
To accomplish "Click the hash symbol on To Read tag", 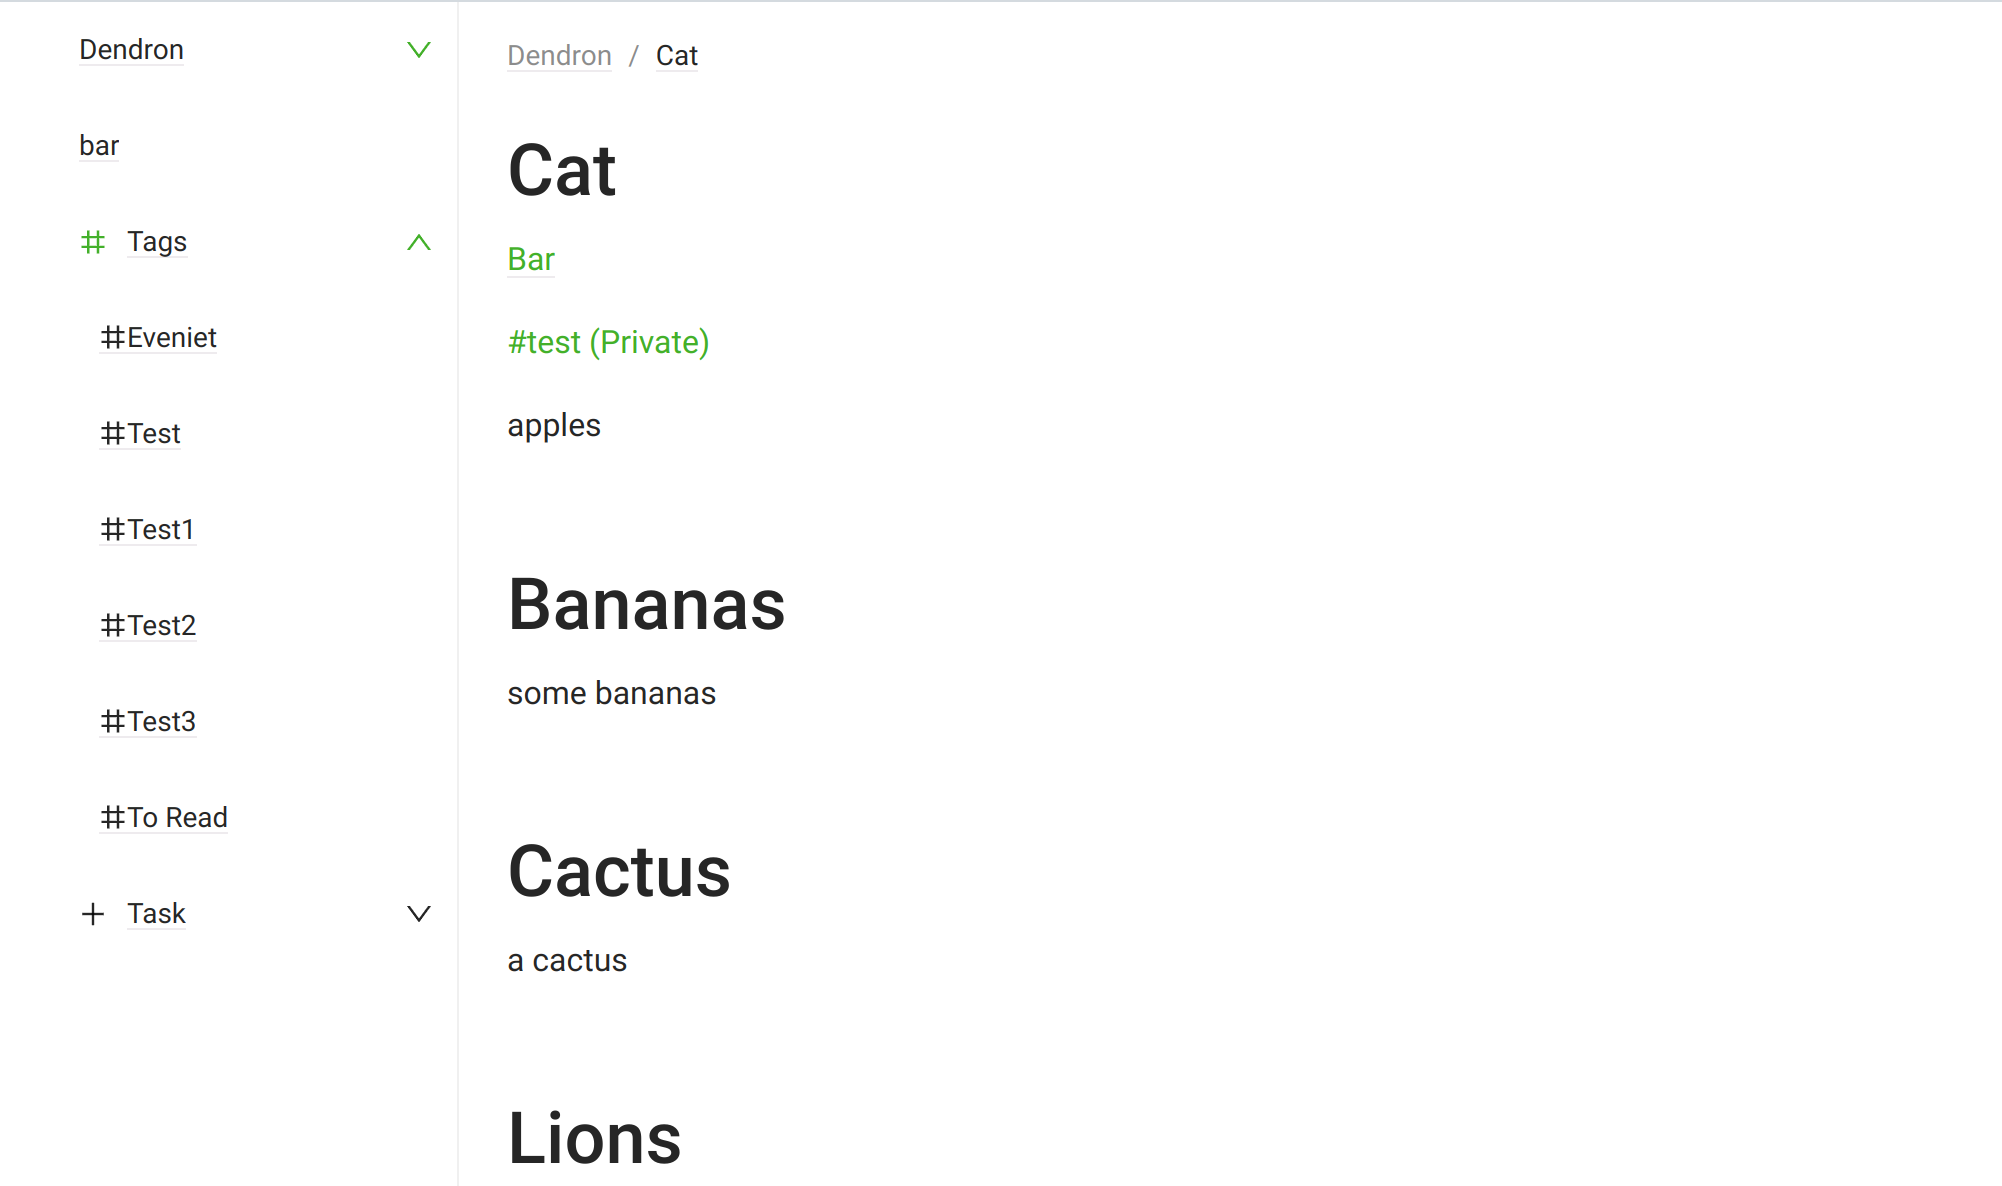I will click(112, 817).
